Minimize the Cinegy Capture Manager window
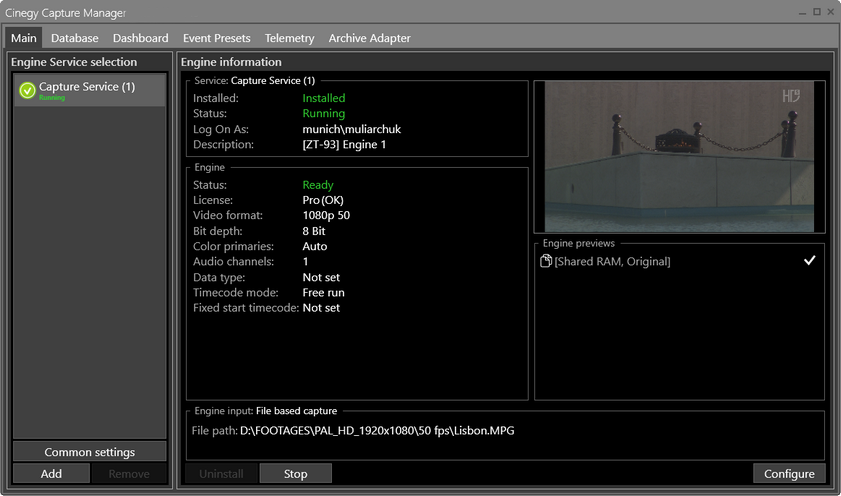This screenshot has height=496, width=841. tap(802, 12)
